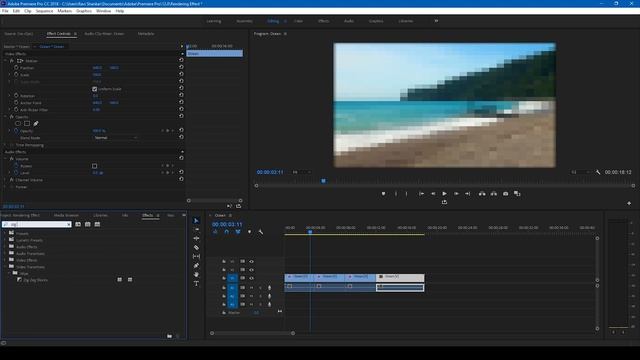Select the Ripple Edit tool
Viewport: 640px width, 360px height.
point(196,238)
